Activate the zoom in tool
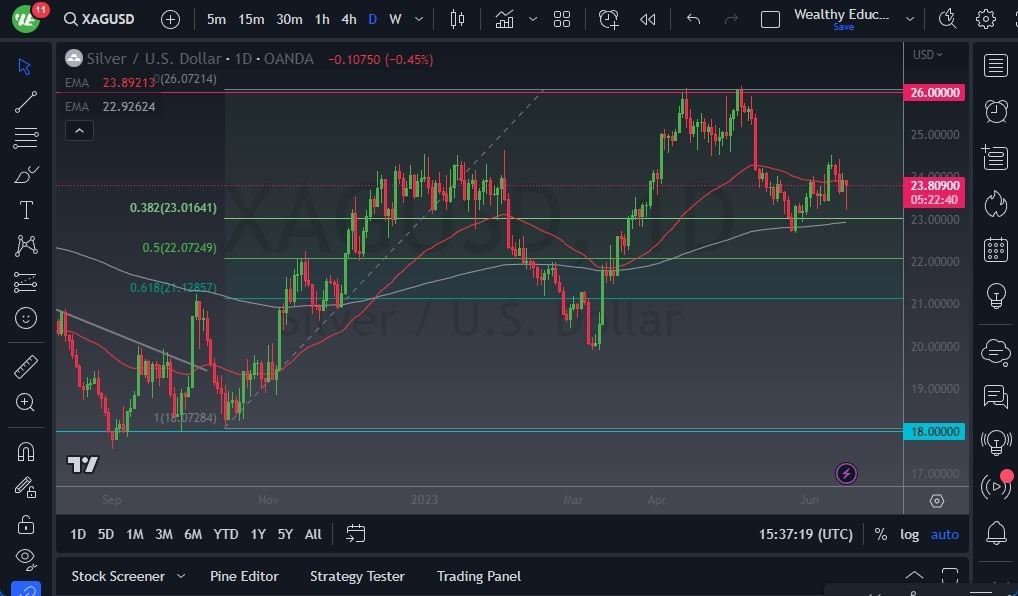The image size is (1018, 596). (x=26, y=402)
